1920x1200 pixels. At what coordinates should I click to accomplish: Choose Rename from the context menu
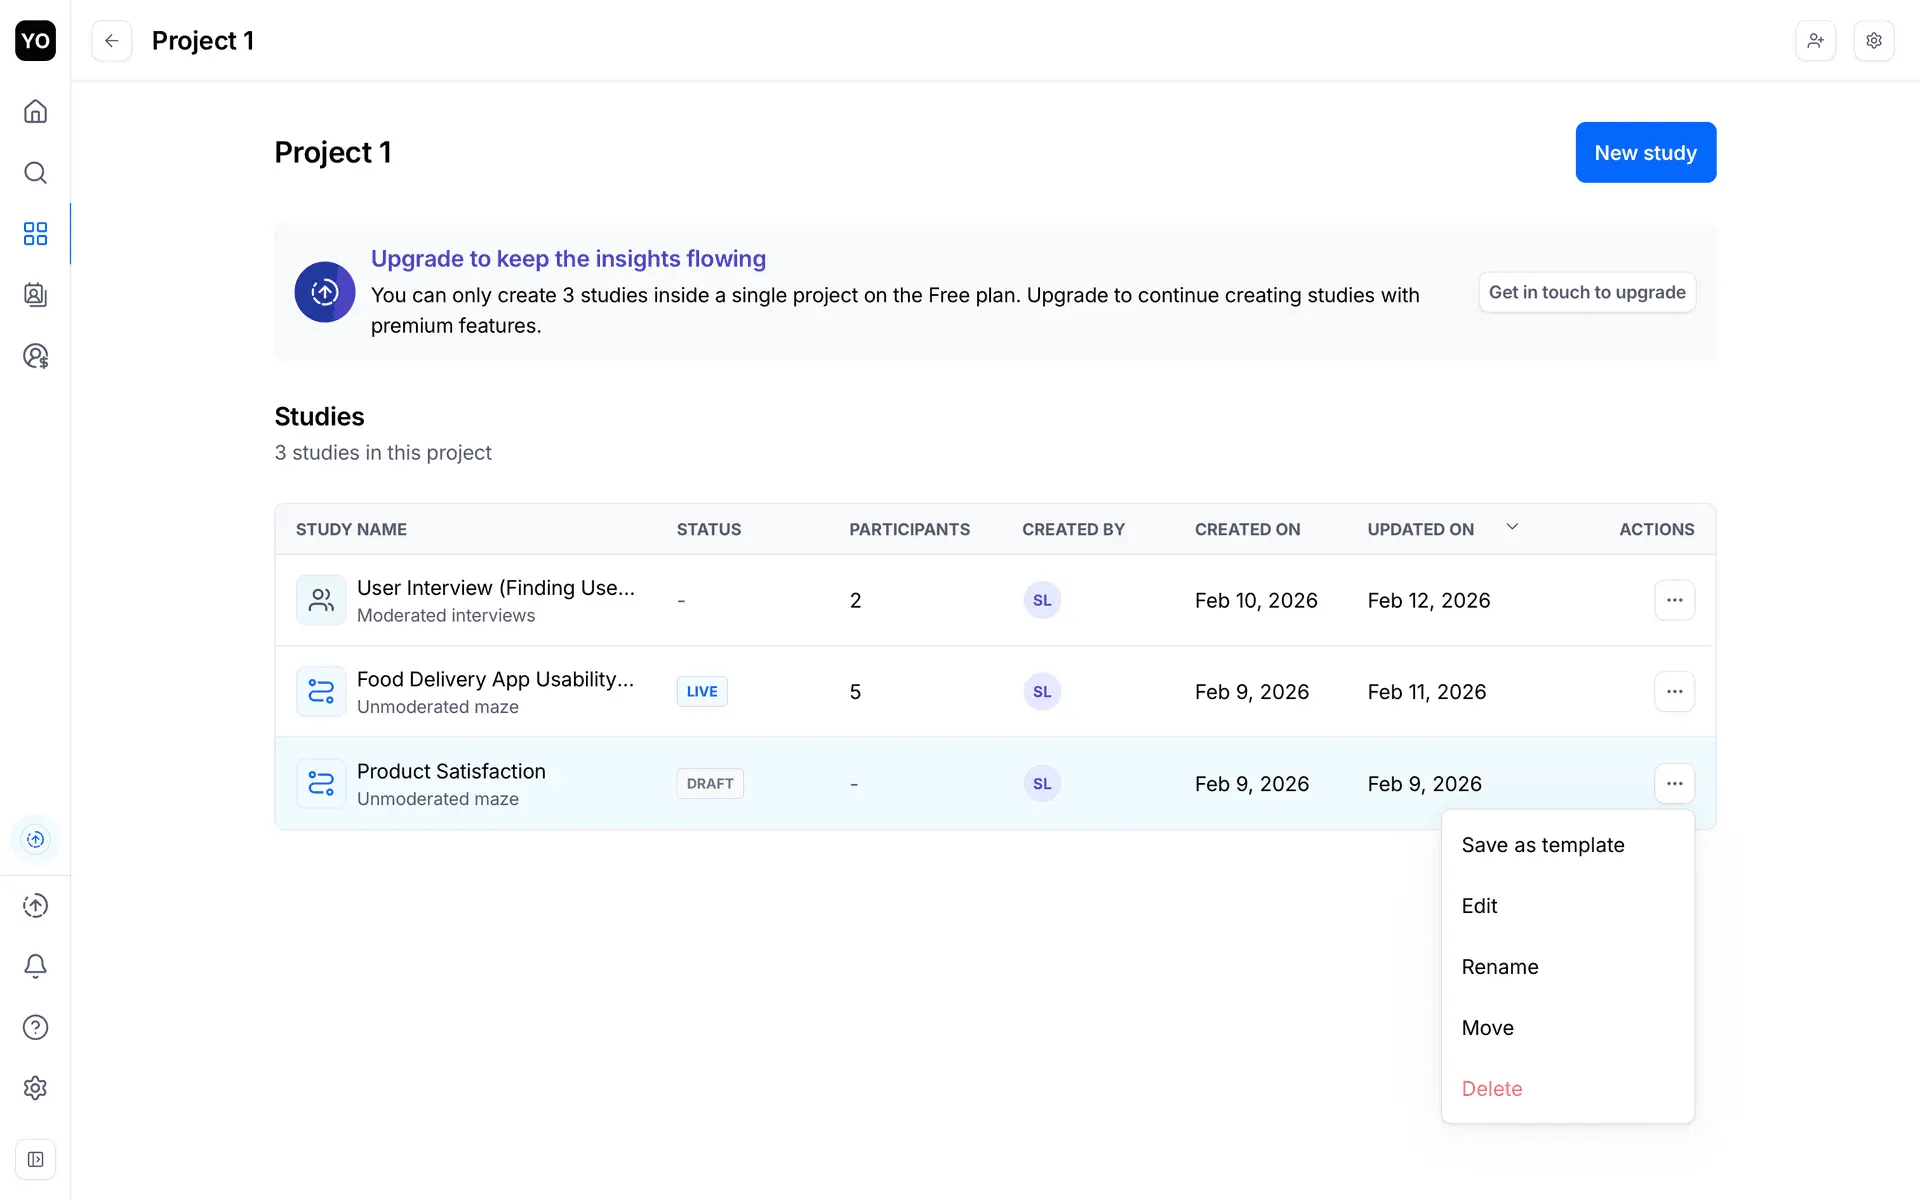click(1499, 967)
